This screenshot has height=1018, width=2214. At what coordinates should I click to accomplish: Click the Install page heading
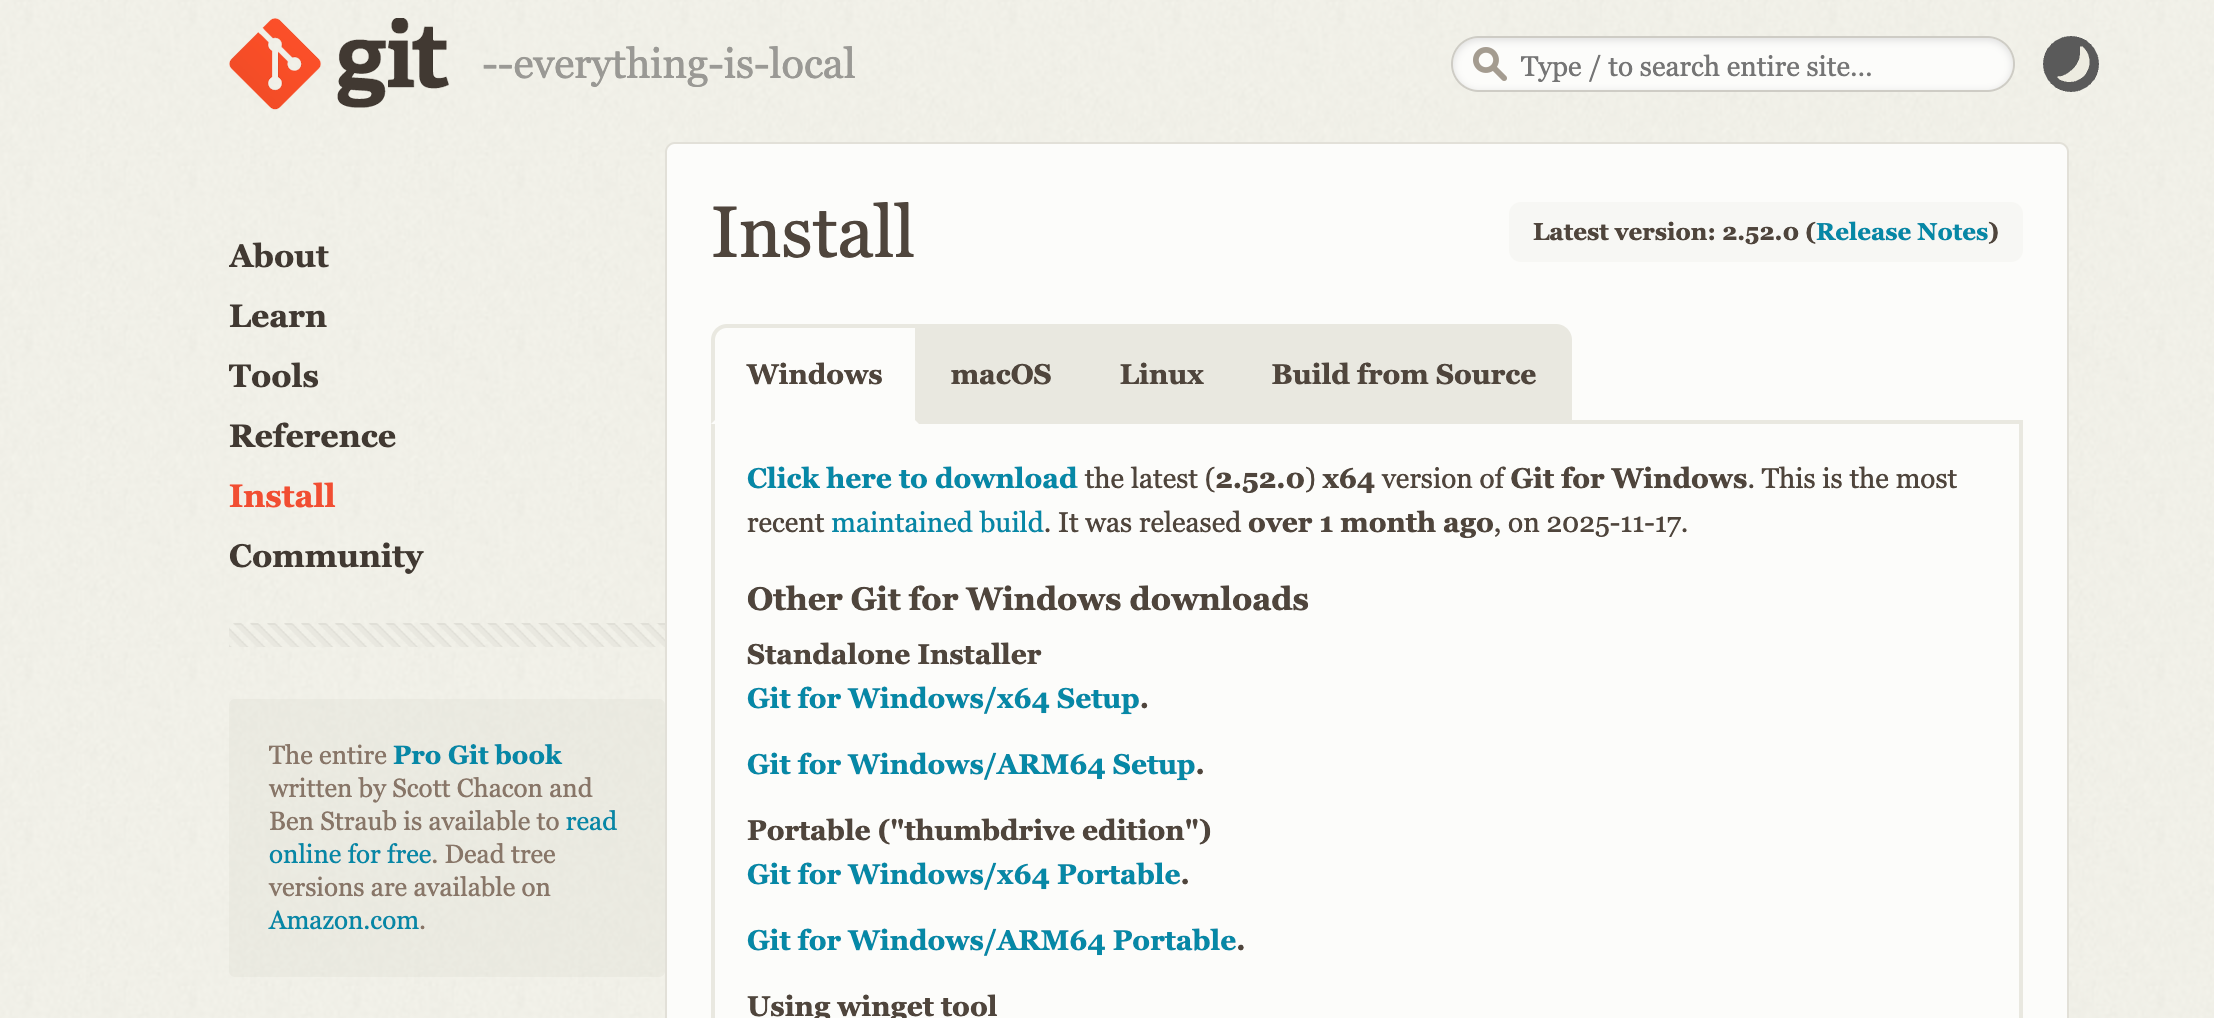(813, 232)
